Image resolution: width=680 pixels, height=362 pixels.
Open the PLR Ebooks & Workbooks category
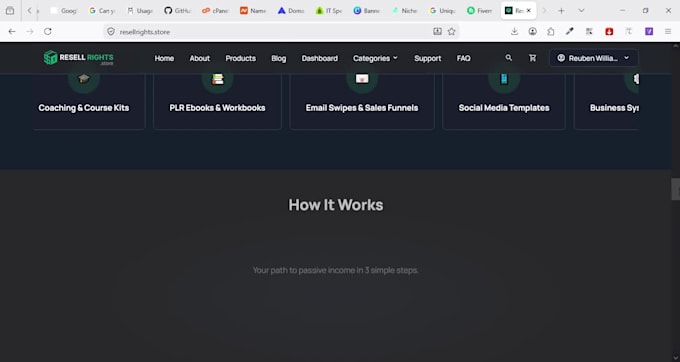pos(217,101)
